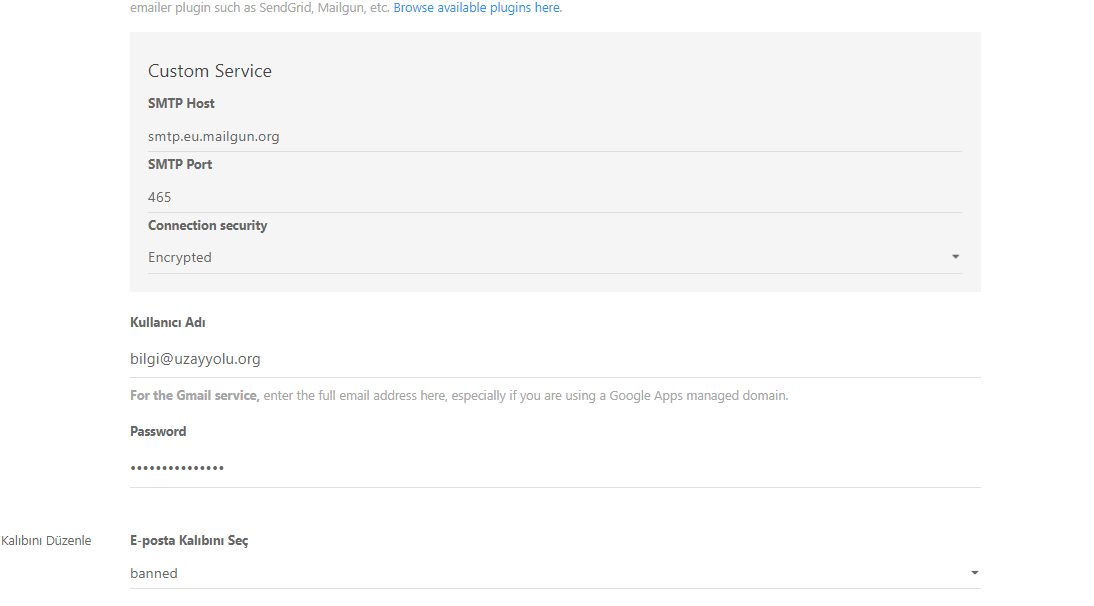Click the Custom Service heading
The image size is (1094, 606).
(210, 71)
